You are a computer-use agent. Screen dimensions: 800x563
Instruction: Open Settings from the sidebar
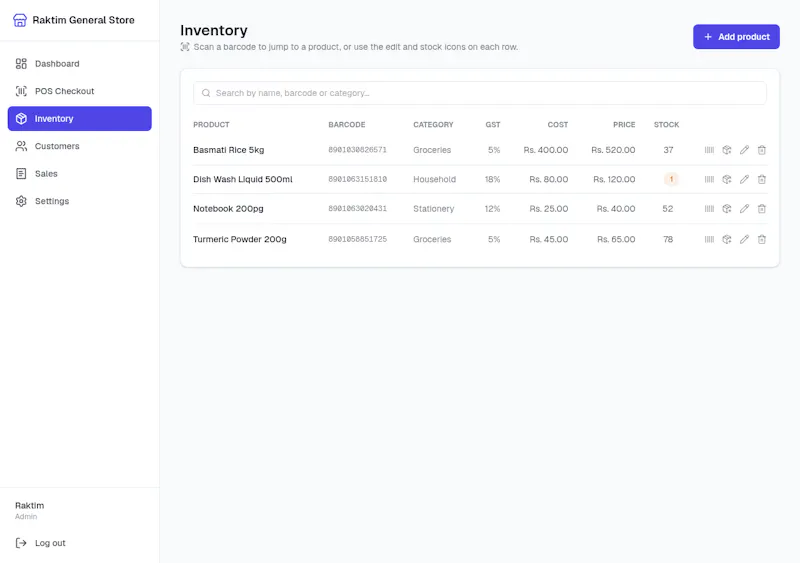click(80, 201)
